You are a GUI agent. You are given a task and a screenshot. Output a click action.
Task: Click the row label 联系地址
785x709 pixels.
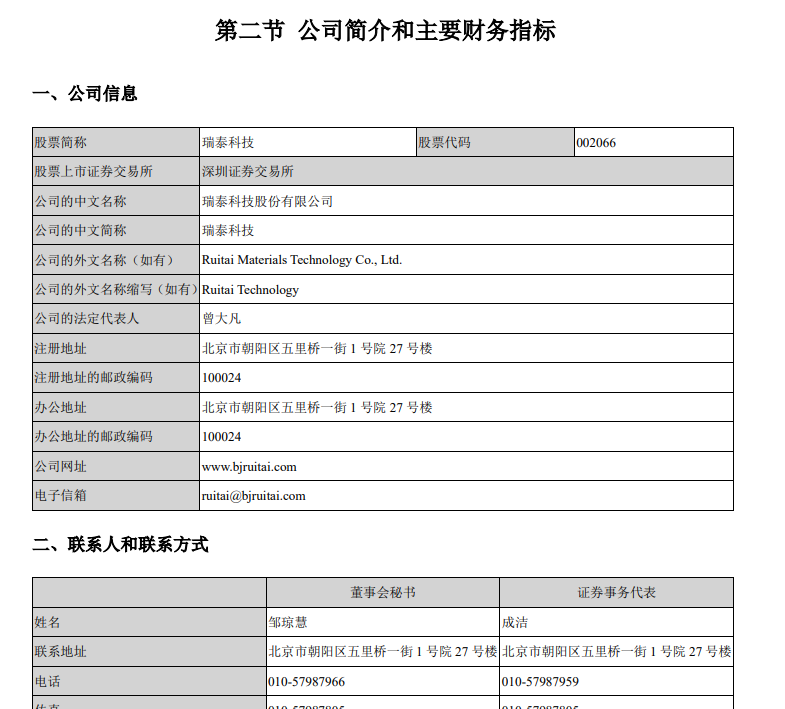tap(60, 651)
